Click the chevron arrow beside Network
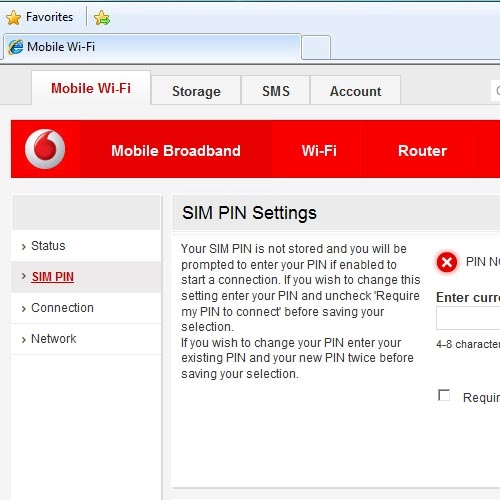Image resolution: width=500 pixels, height=500 pixels. (x=23, y=340)
